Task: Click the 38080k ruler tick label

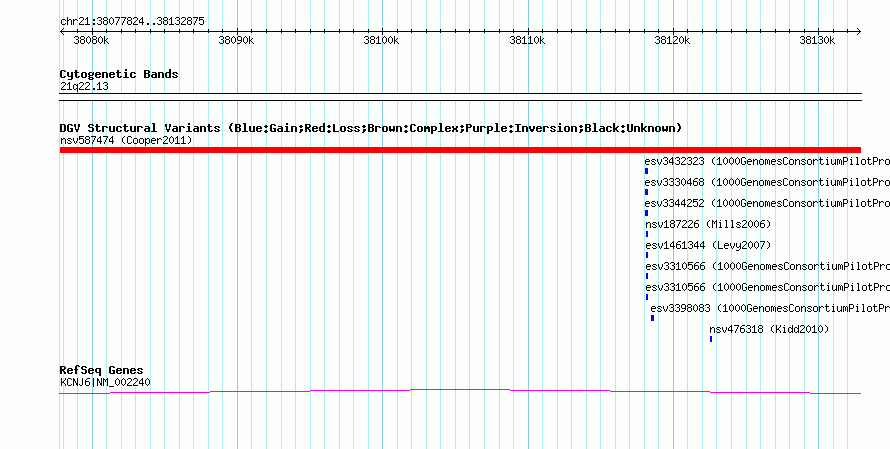Action: [x=91, y=40]
